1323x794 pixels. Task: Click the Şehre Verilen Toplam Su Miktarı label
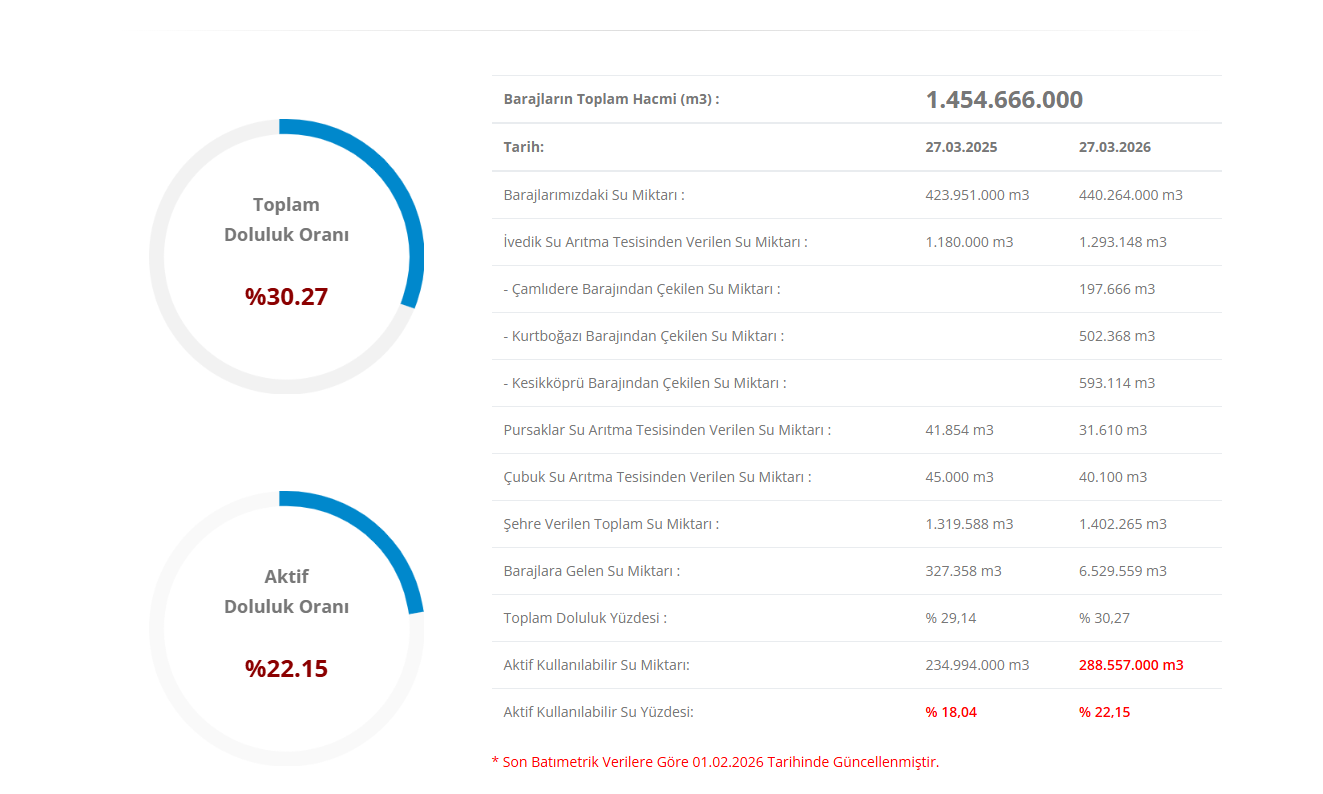pos(611,524)
